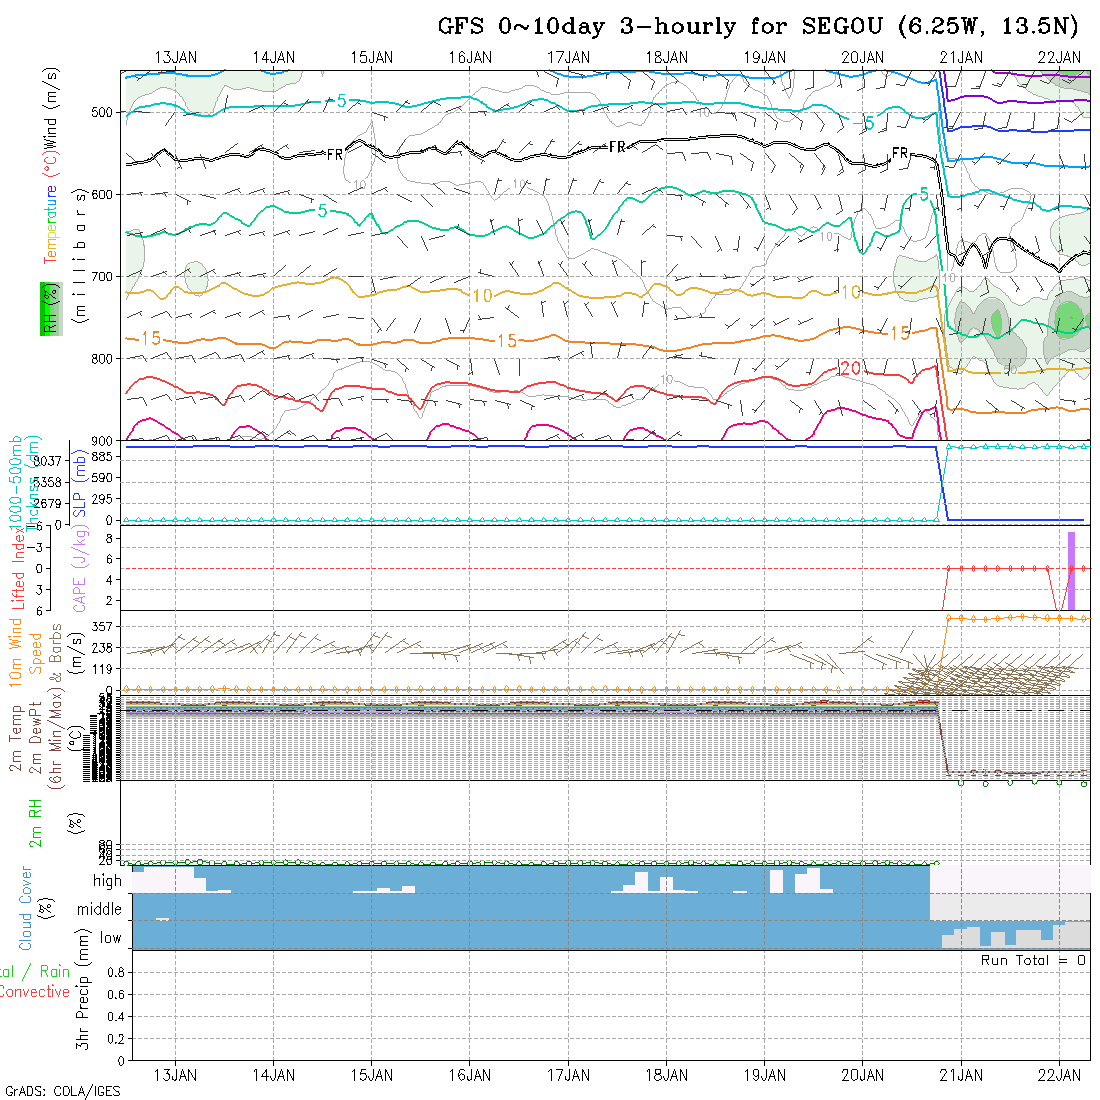Click the 22JAN label on the bottom axis
This screenshot has height=1100, width=1100.
(1058, 1074)
